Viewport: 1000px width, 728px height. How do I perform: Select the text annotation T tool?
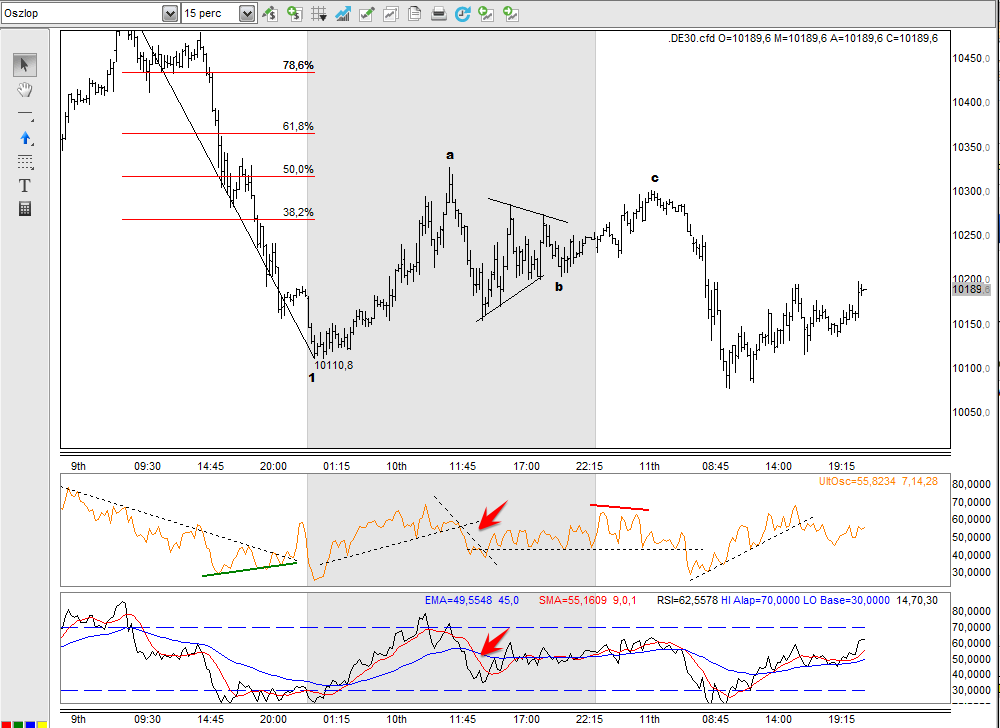[25, 186]
